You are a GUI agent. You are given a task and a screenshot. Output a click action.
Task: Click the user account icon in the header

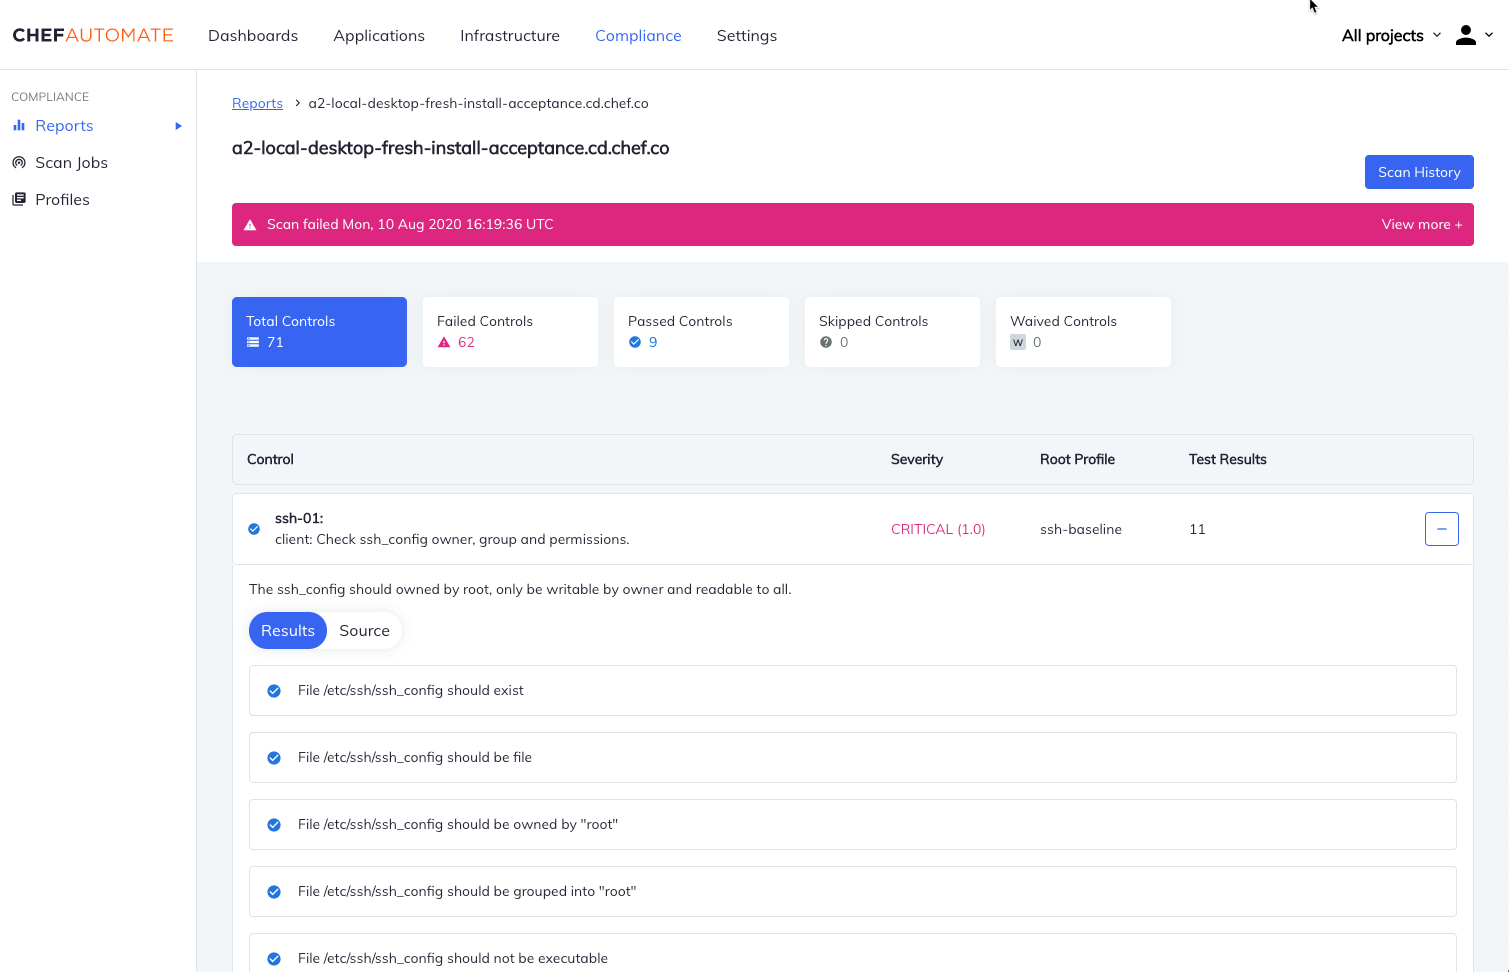pyautogui.click(x=1465, y=34)
